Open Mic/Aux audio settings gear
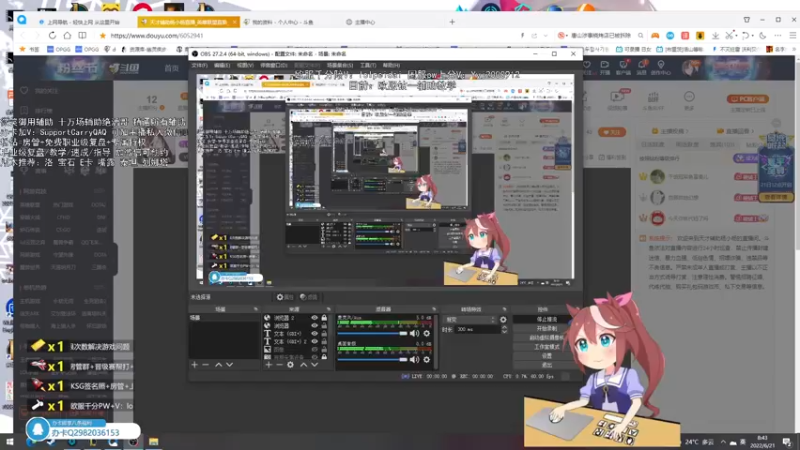800x450 pixels. tap(427, 333)
